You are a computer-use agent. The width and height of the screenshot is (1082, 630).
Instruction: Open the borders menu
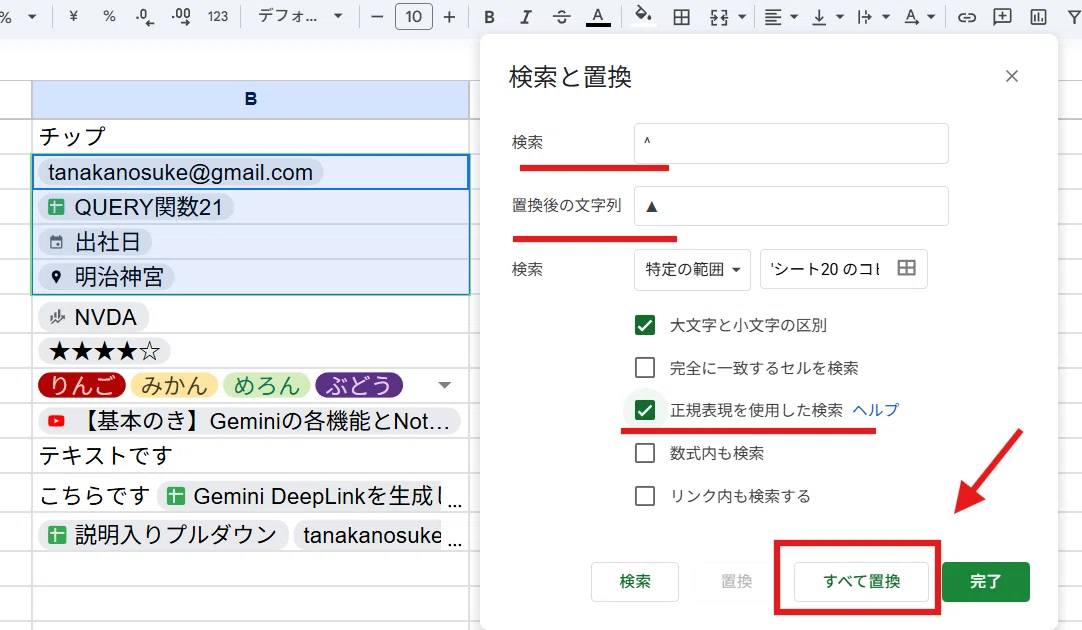(681, 17)
